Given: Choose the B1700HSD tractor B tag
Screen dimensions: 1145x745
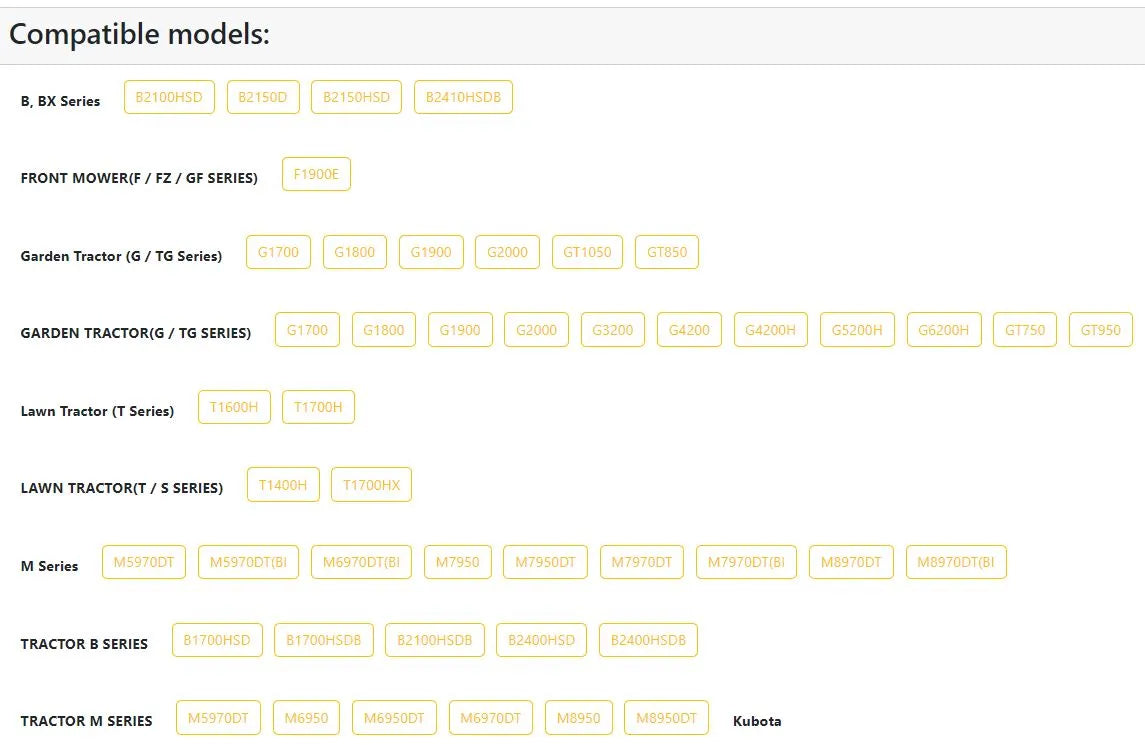Looking at the screenshot, I should click(217, 641).
